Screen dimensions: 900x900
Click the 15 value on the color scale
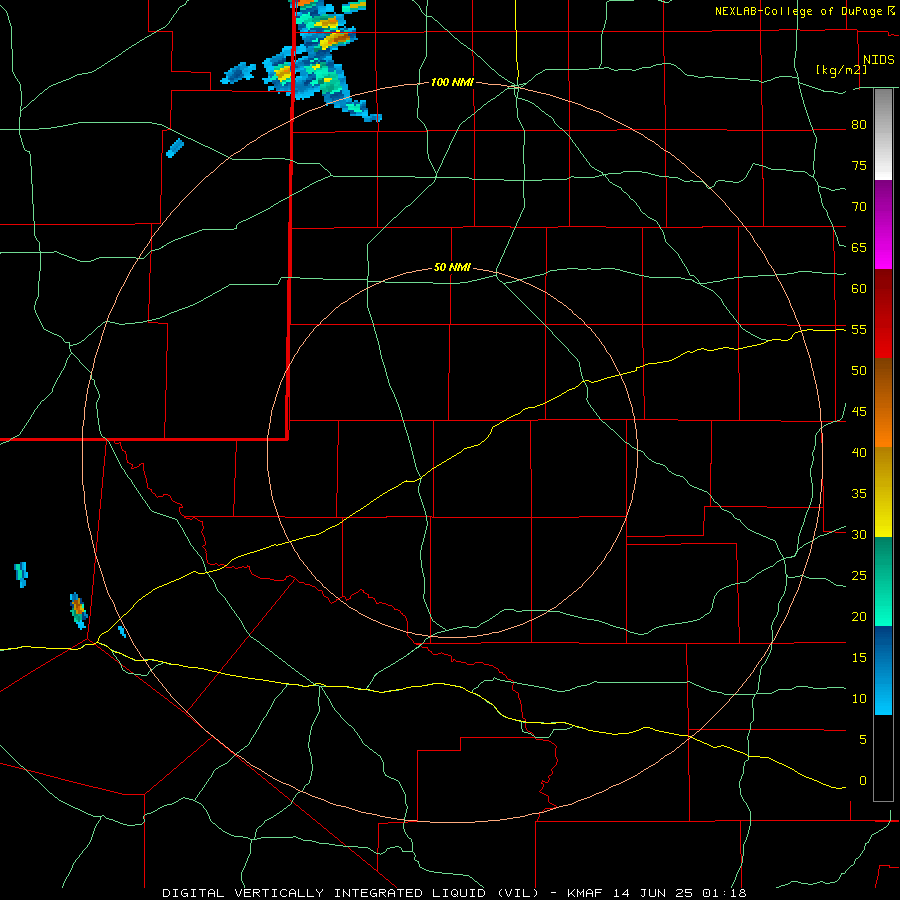(859, 658)
